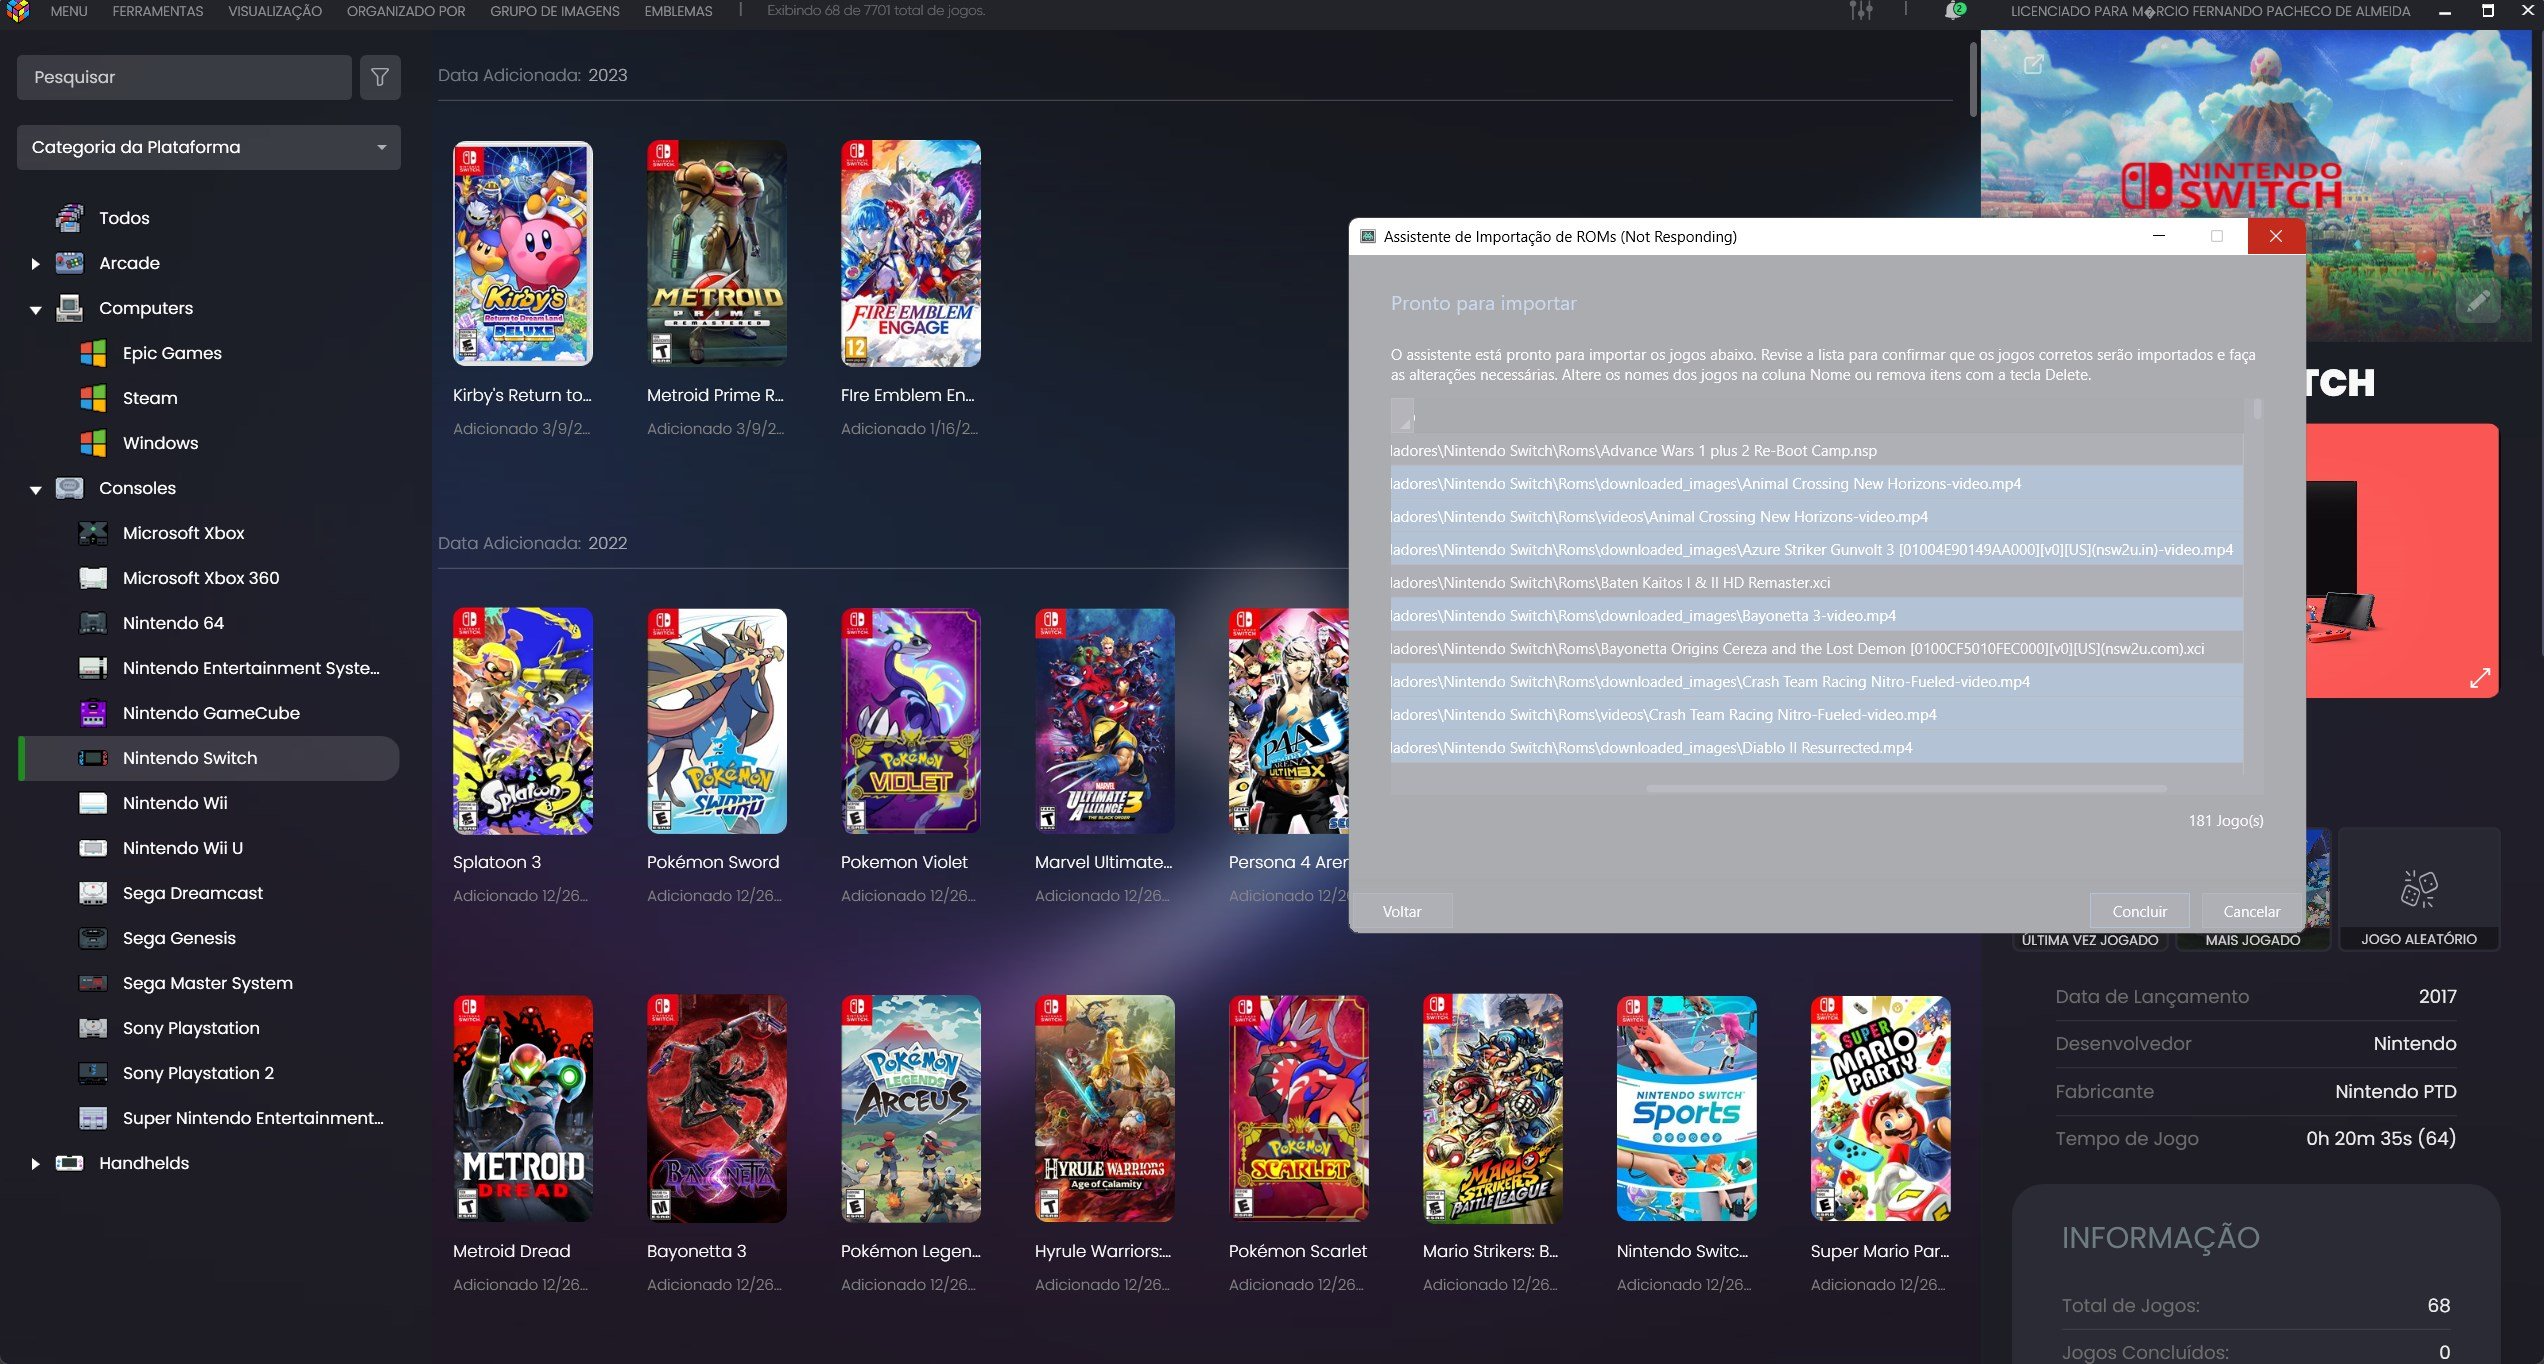Image resolution: width=2544 pixels, height=1364 pixels.
Task: Select the Handhelds category icon
Action: tap(69, 1163)
